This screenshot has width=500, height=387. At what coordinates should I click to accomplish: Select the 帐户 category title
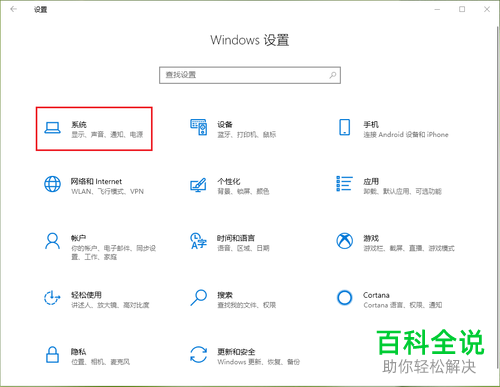click(79, 238)
